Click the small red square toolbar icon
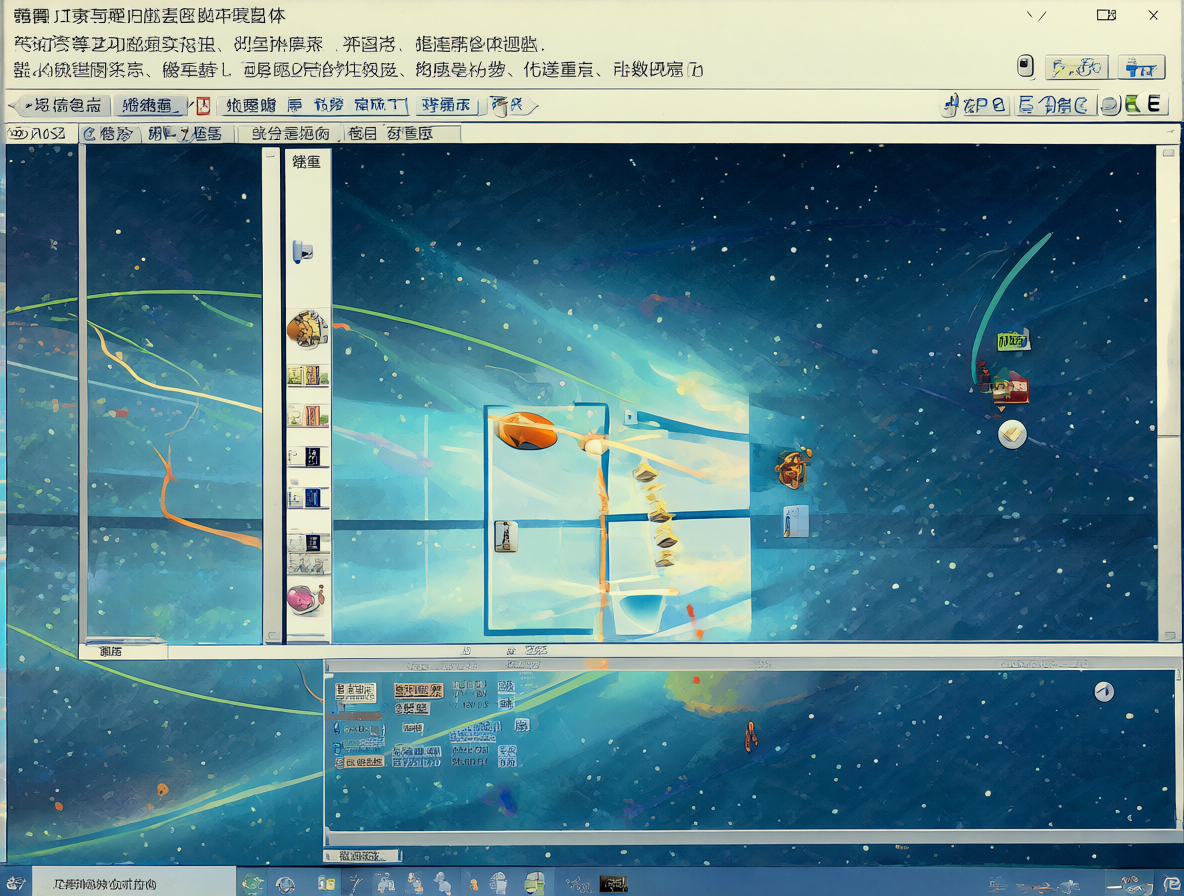 tap(202, 106)
